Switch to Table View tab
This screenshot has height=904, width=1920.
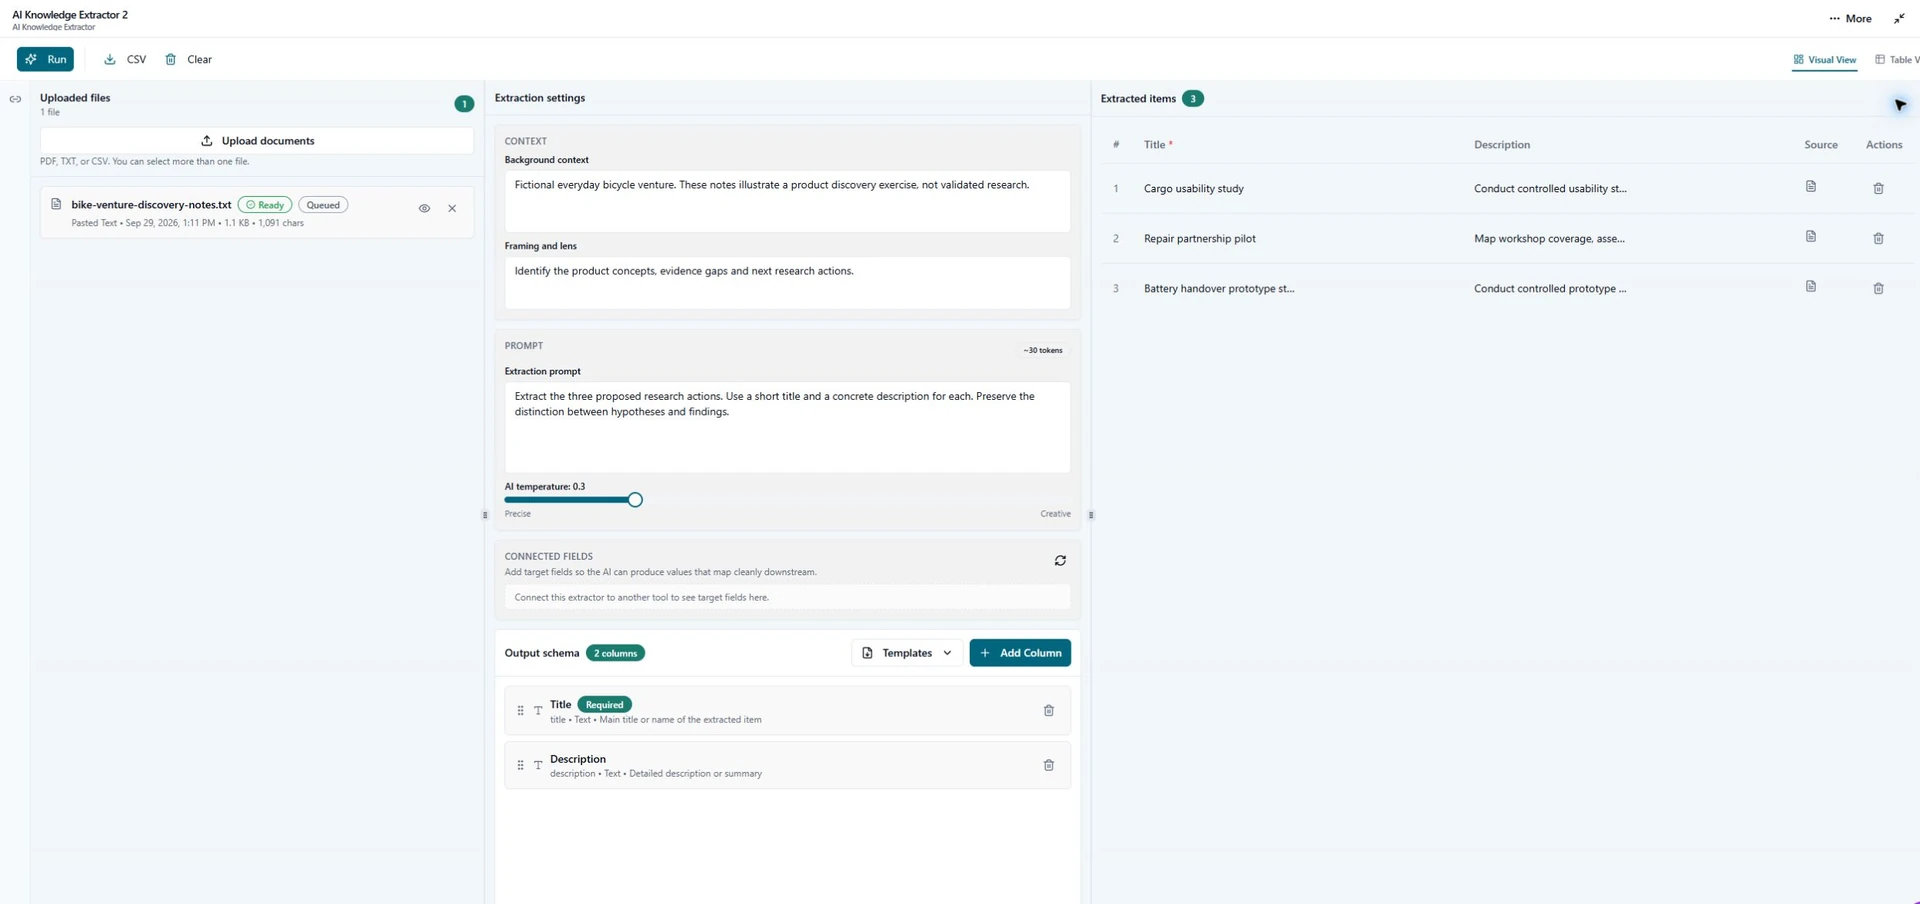(1897, 60)
